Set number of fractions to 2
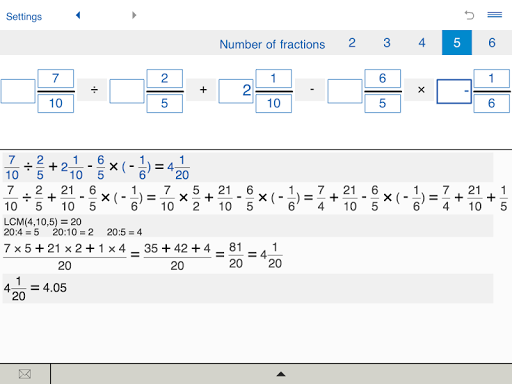Screen dimensions: 512x384 point(352,43)
